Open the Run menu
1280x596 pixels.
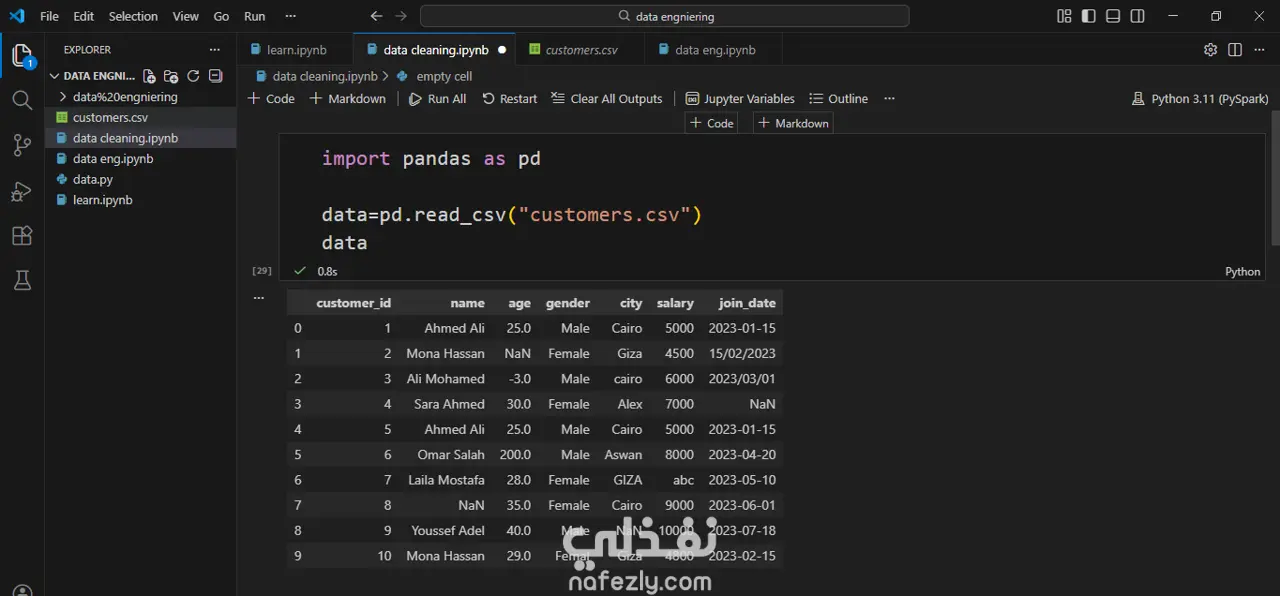[255, 16]
